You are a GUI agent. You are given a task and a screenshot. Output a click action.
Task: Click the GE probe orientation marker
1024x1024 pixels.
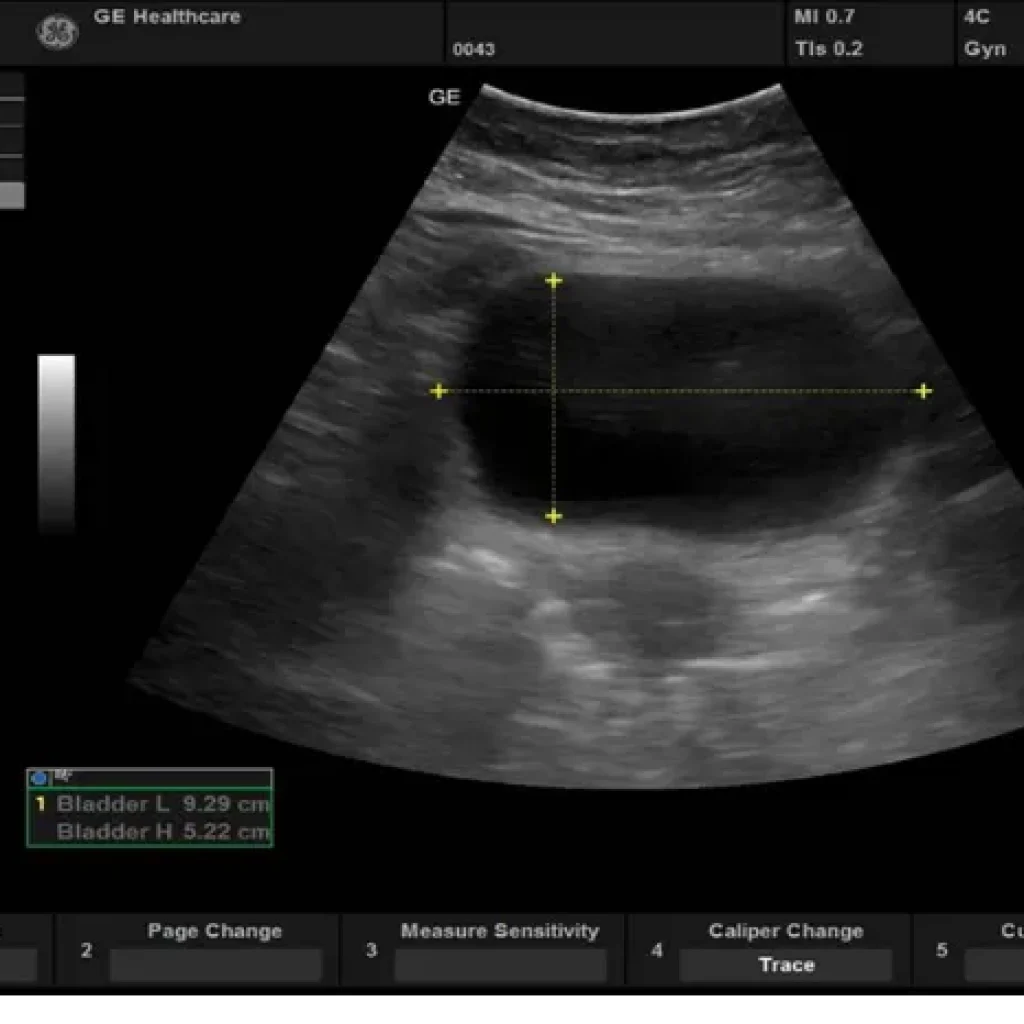444,97
